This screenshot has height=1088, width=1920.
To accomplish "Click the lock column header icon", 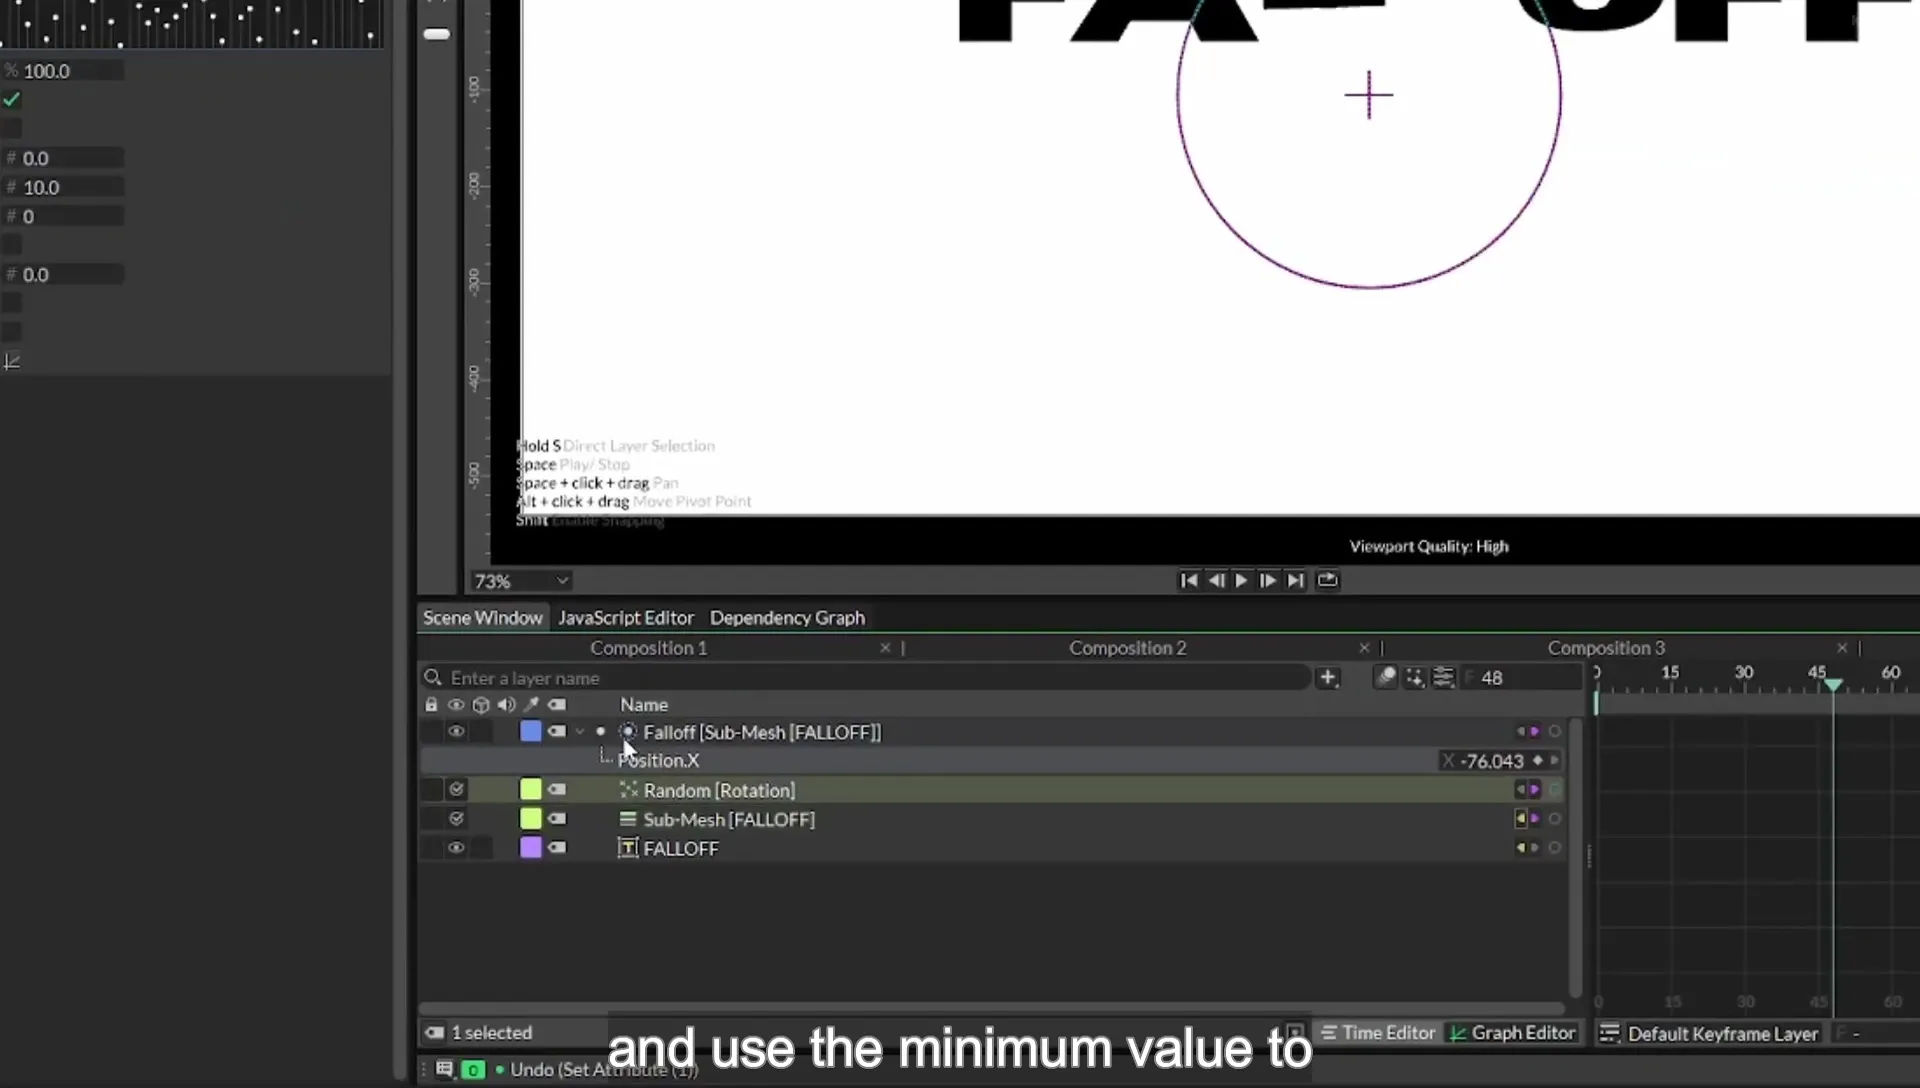I will pyautogui.click(x=431, y=705).
